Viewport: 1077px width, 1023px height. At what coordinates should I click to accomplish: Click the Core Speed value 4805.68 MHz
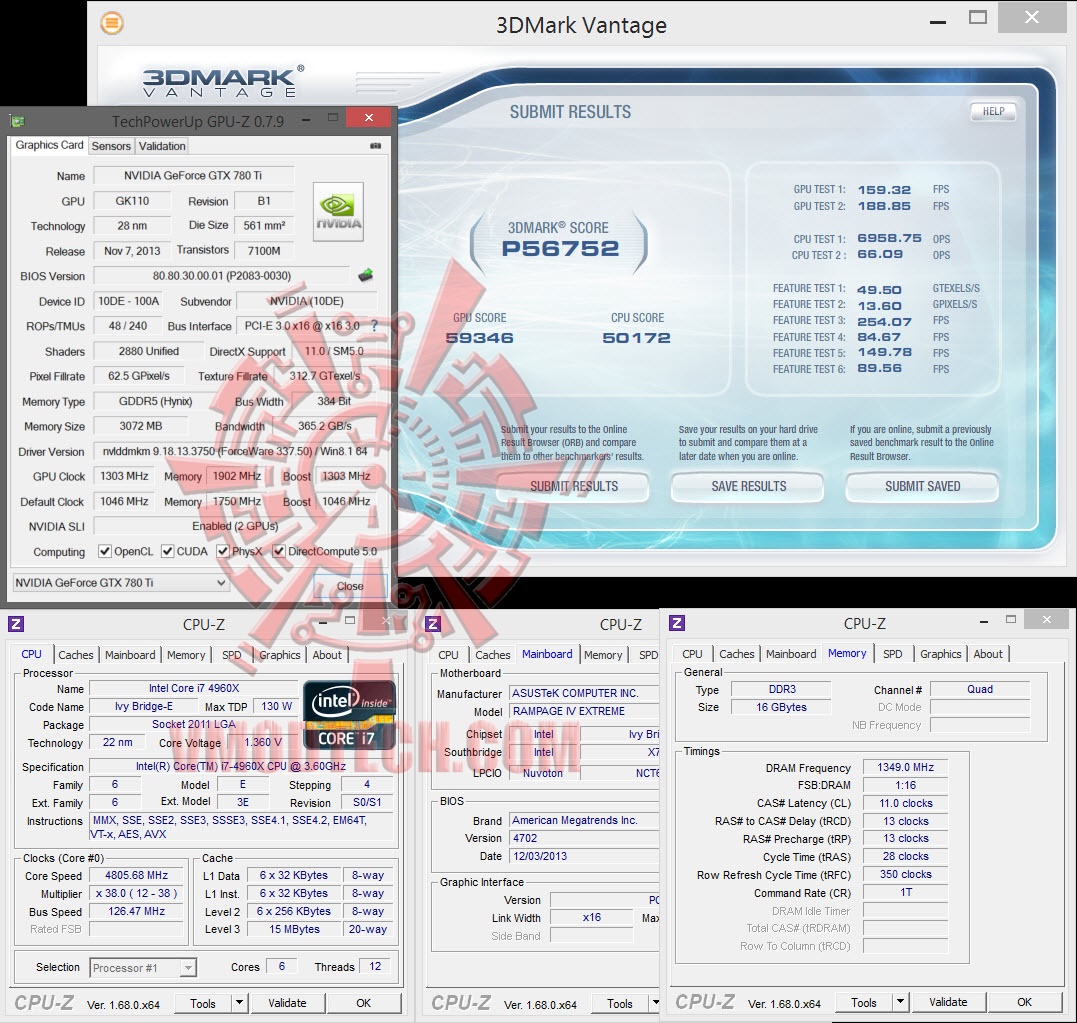136,875
